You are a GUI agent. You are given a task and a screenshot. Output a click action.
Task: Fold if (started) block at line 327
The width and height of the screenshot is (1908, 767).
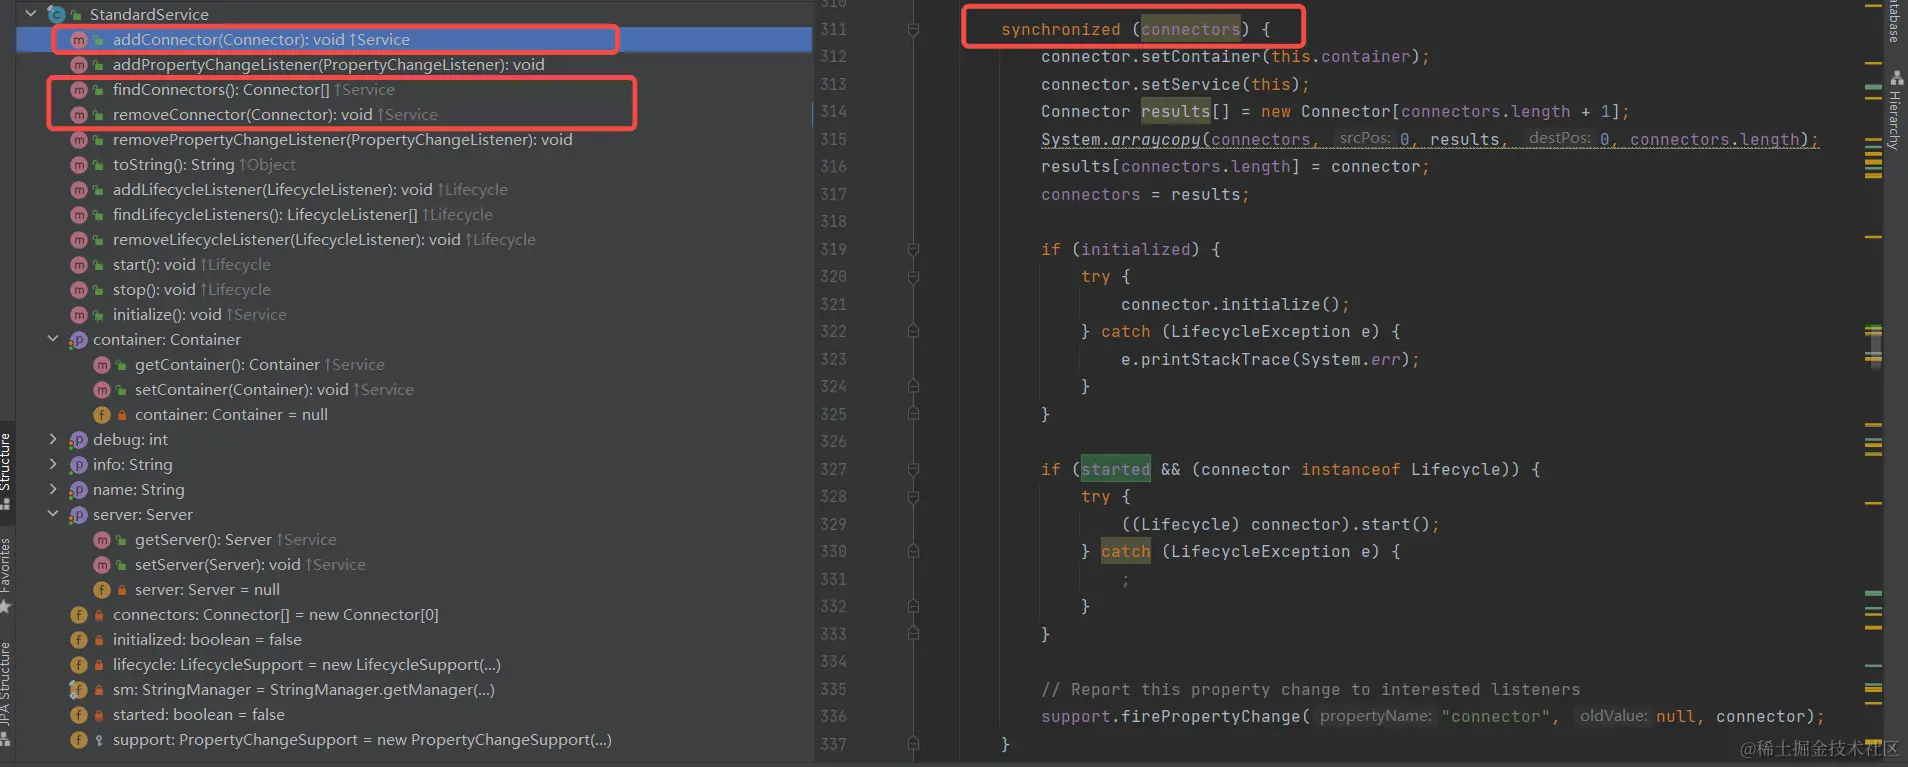pyautogui.click(x=913, y=469)
